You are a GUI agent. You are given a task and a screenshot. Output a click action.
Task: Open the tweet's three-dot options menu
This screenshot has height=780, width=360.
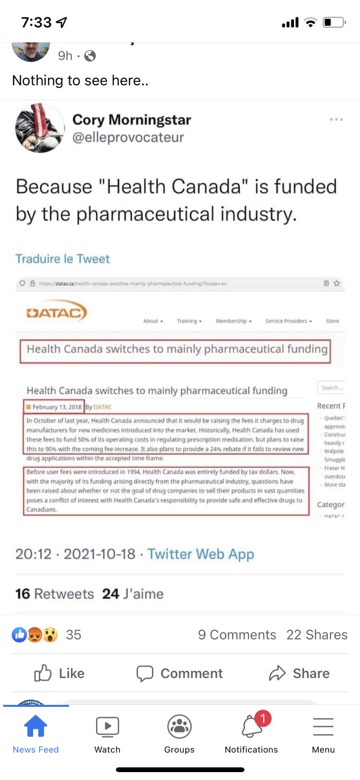click(336, 120)
